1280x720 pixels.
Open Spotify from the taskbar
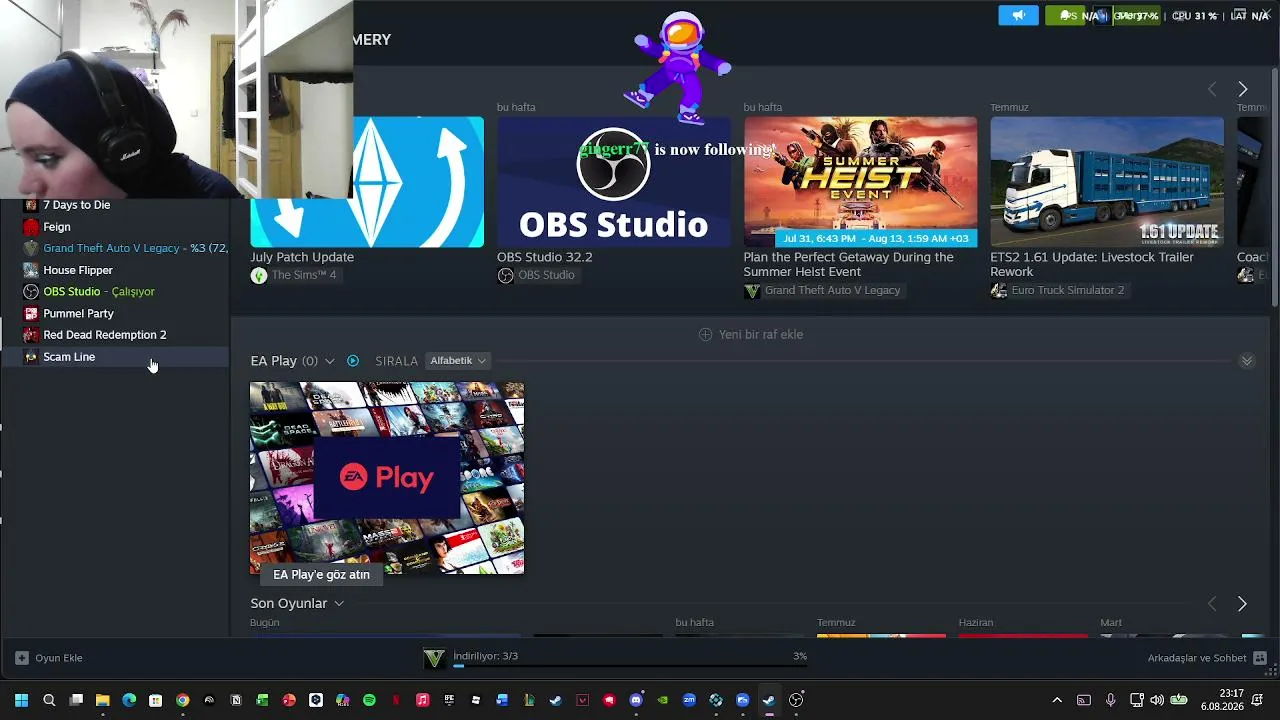pyautogui.click(x=369, y=700)
